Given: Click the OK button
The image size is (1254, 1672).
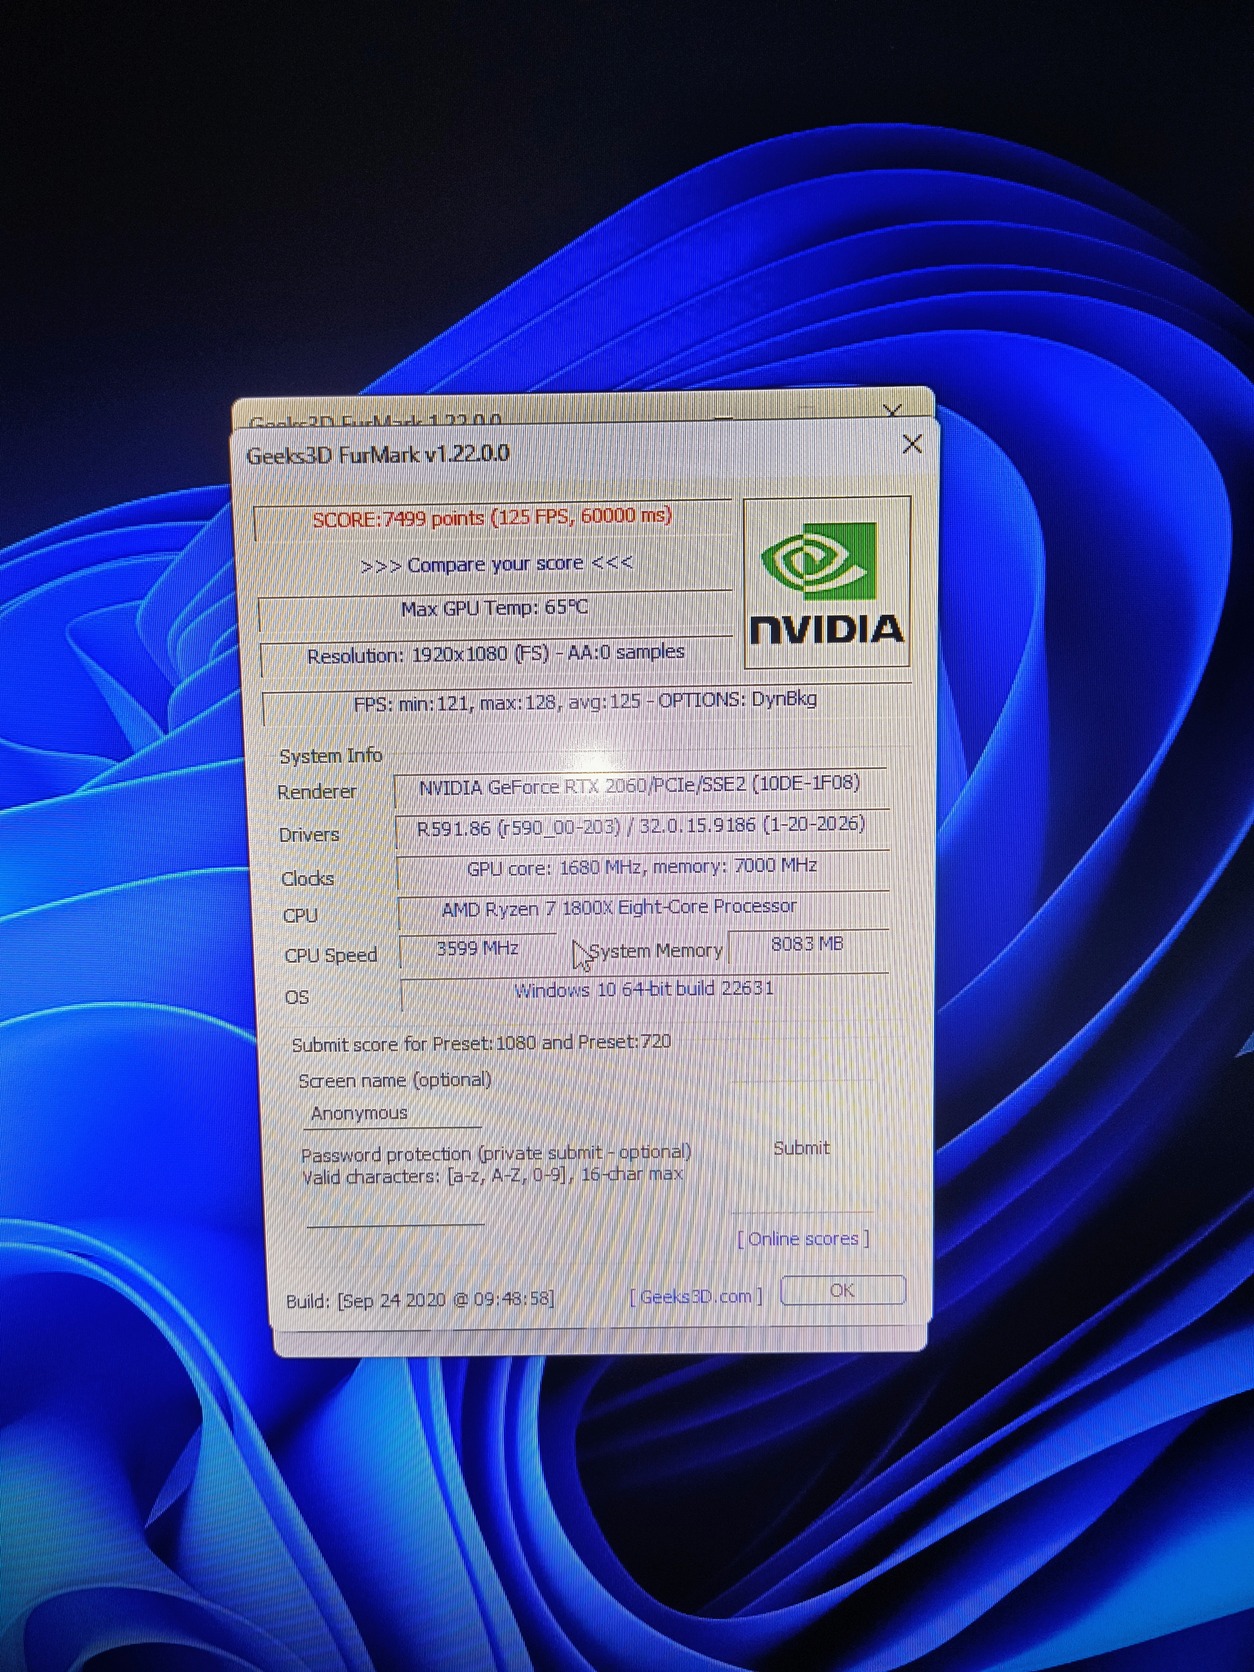Looking at the screenshot, I should [x=842, y=1290].
